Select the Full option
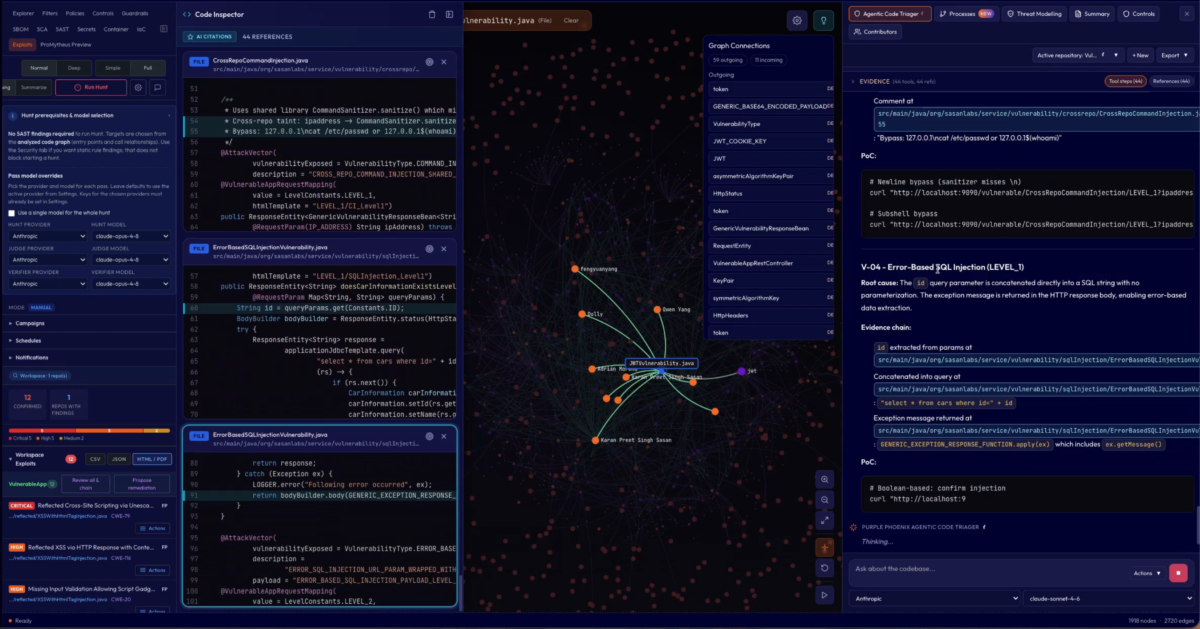Viewport: 1200px width, 629px height. pos(149,68)
